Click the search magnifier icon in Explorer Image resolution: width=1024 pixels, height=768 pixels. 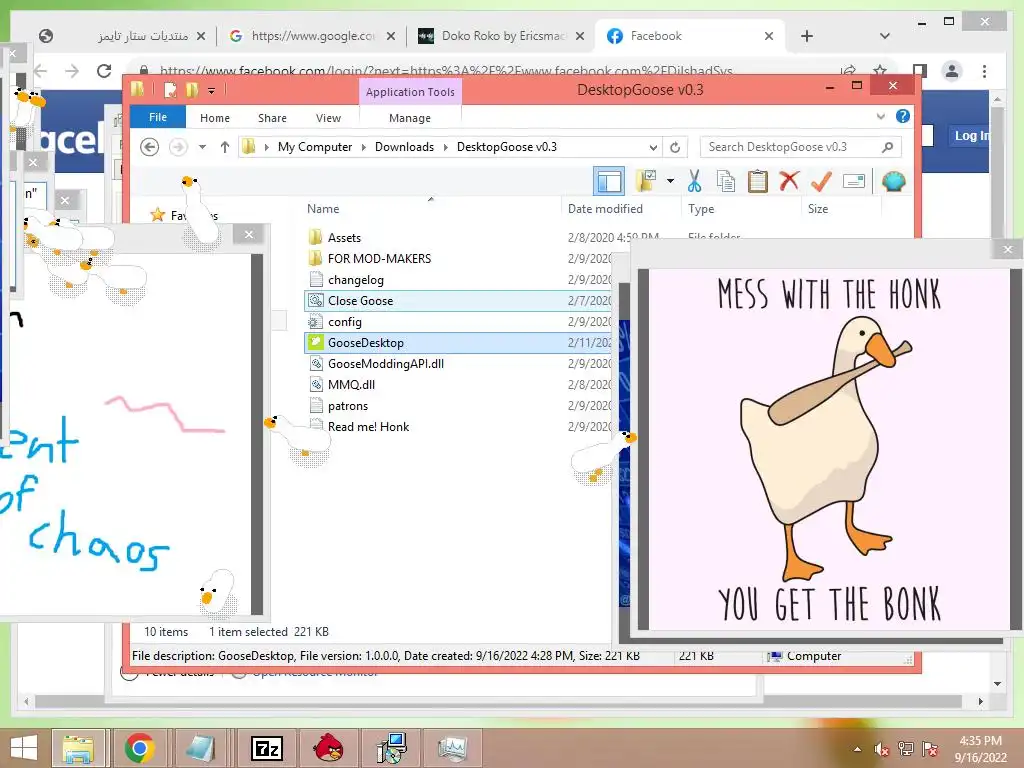click(x=887, y=147)
